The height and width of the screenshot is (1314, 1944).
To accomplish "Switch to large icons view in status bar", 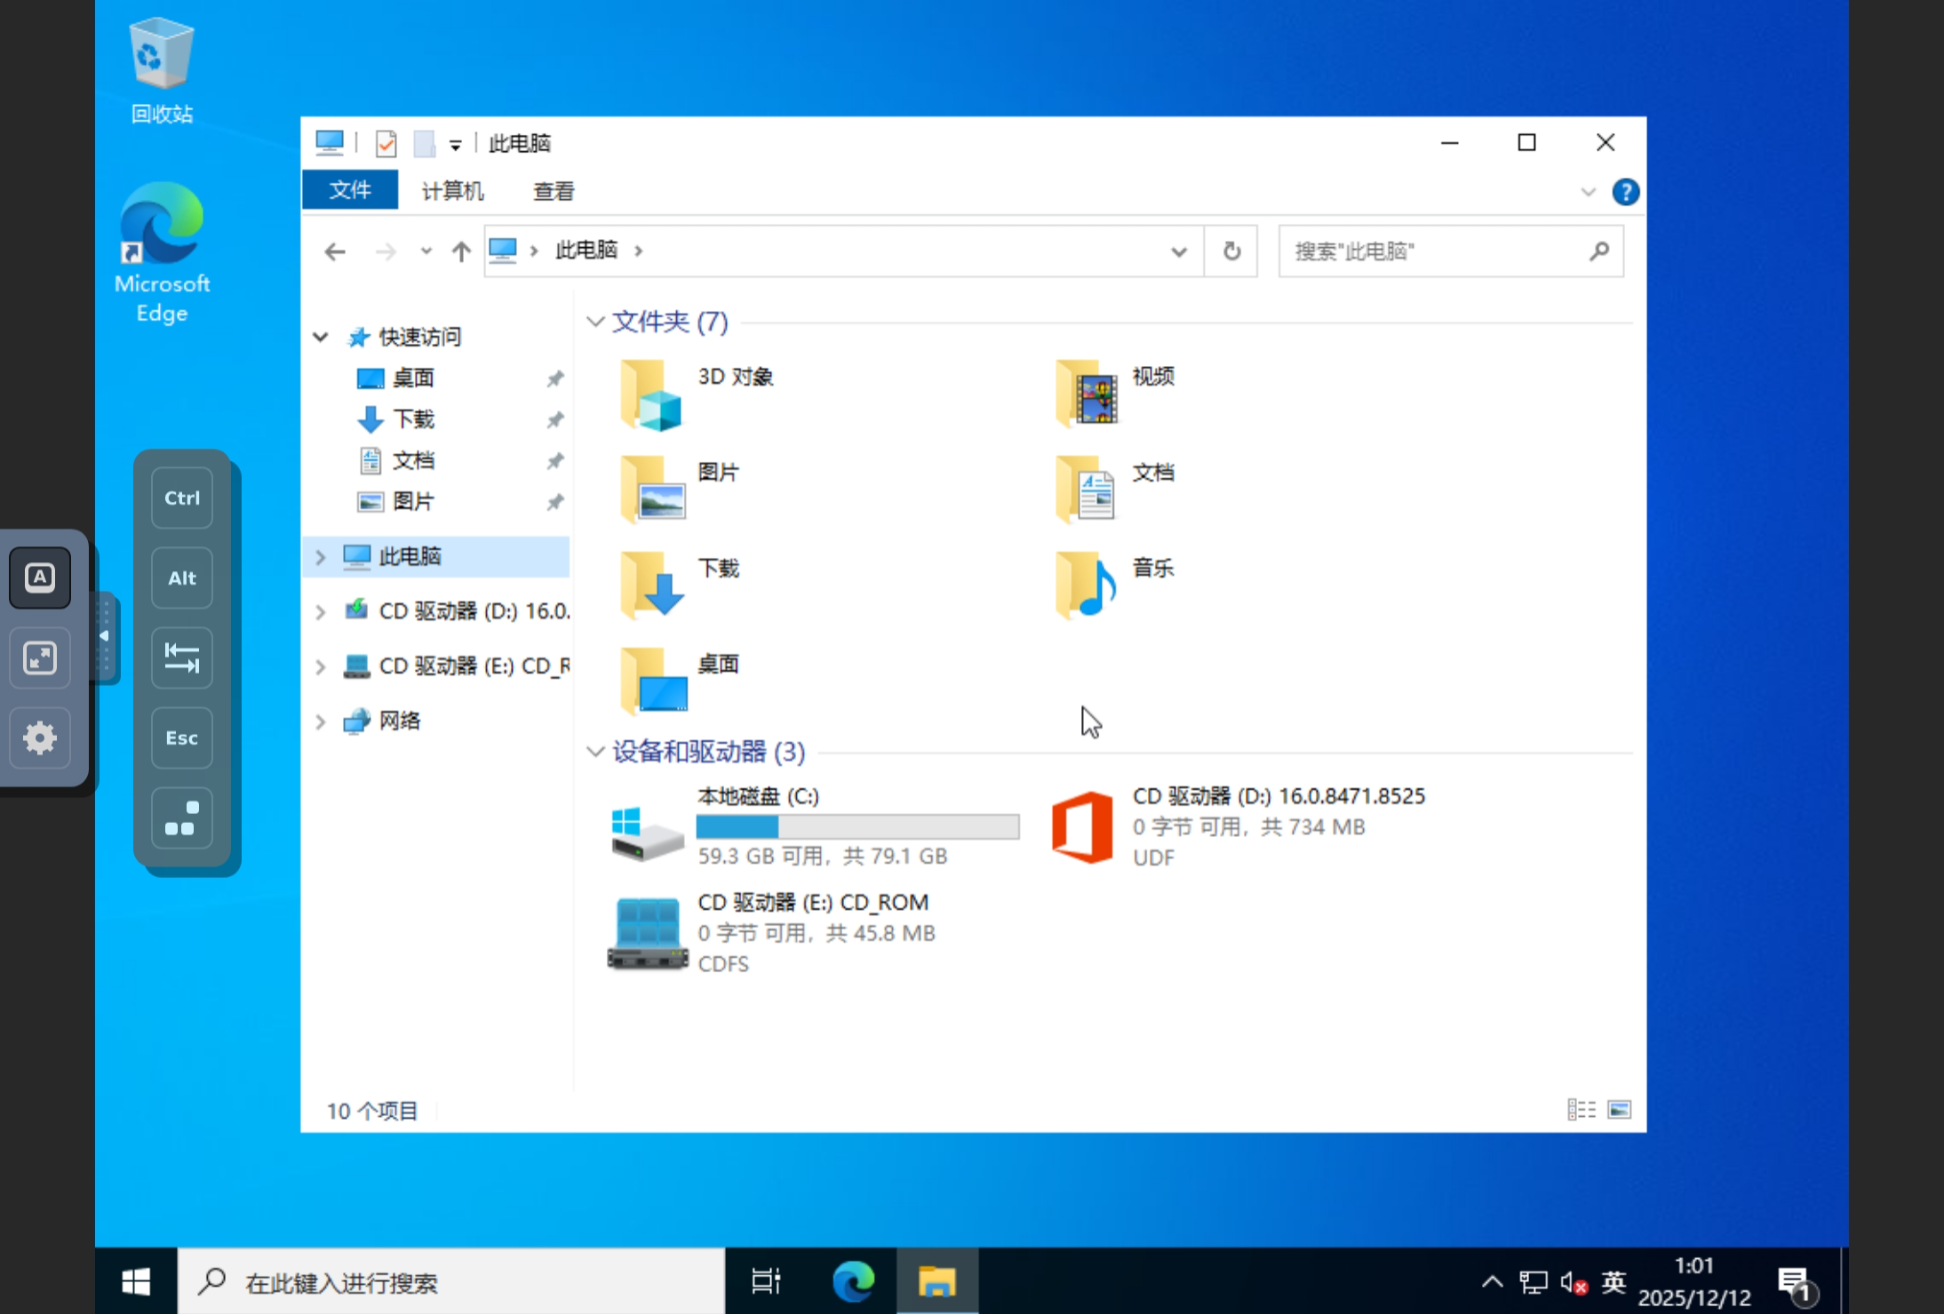I will click(x=1619, y=1110).
